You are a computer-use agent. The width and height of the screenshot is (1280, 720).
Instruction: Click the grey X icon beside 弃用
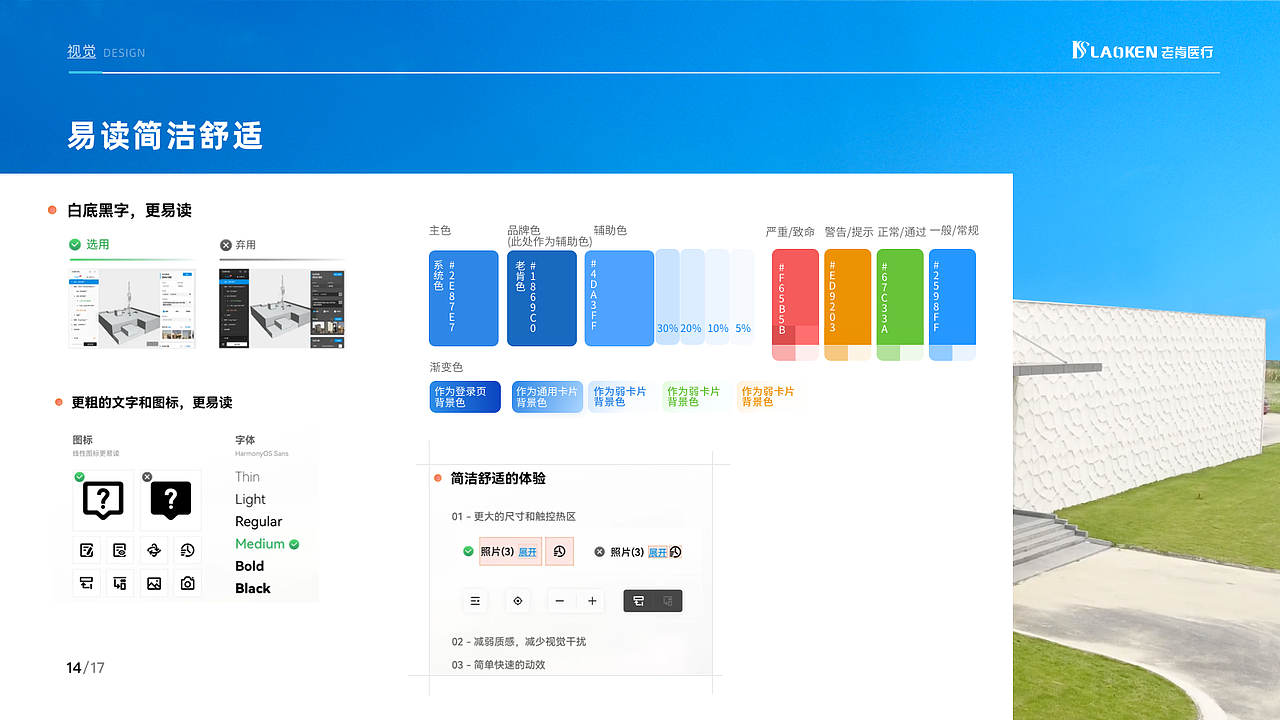tap(226, 244)
